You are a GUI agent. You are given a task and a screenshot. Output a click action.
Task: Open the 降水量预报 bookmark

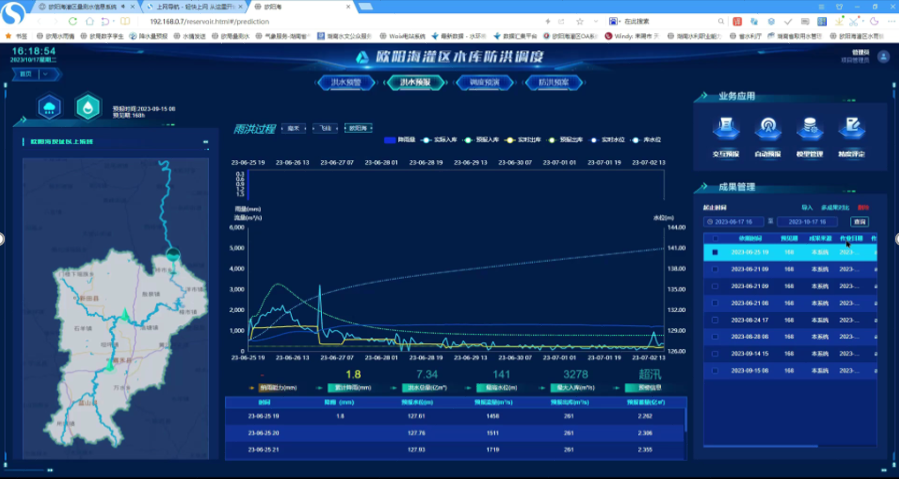click(x=148, y=36)
